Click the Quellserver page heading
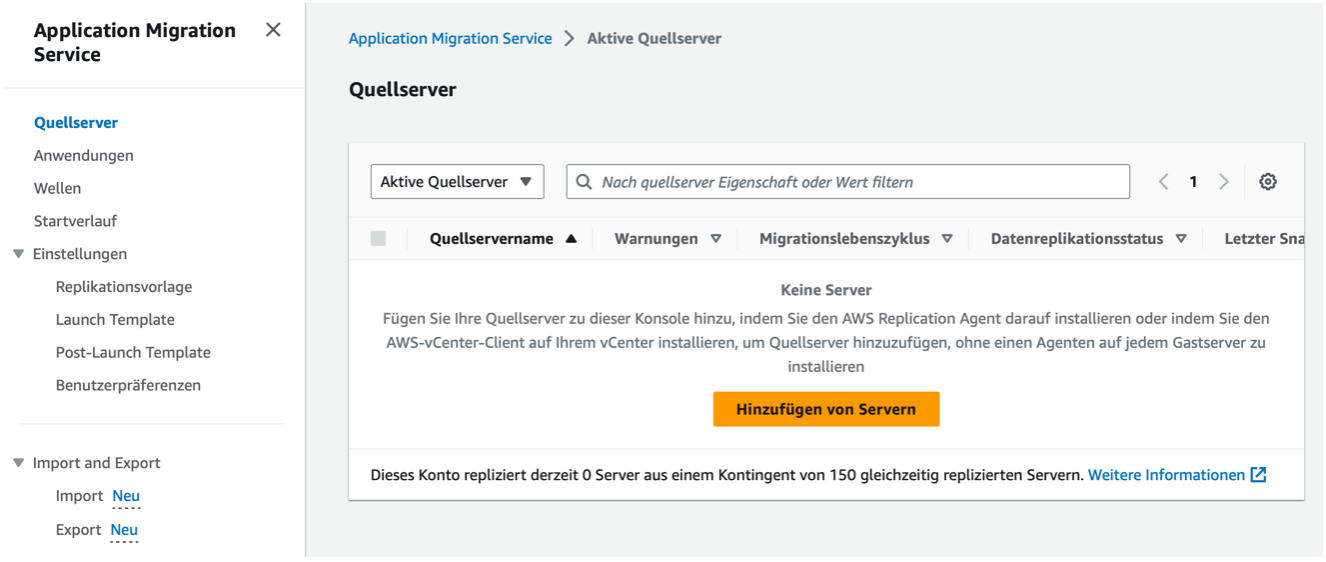1326x562 pixels. pos(402,90)
